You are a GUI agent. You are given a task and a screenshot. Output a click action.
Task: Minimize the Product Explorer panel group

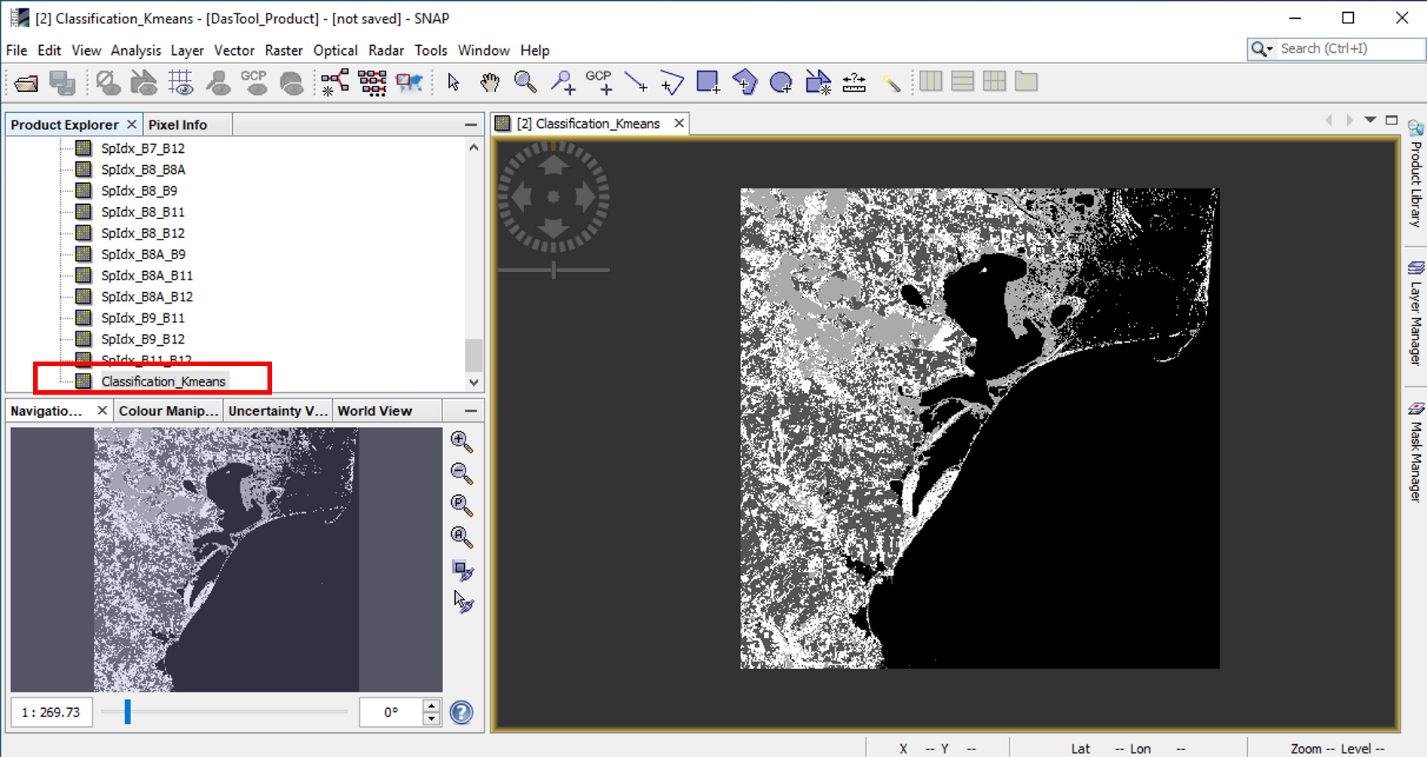tap(471, 125)
